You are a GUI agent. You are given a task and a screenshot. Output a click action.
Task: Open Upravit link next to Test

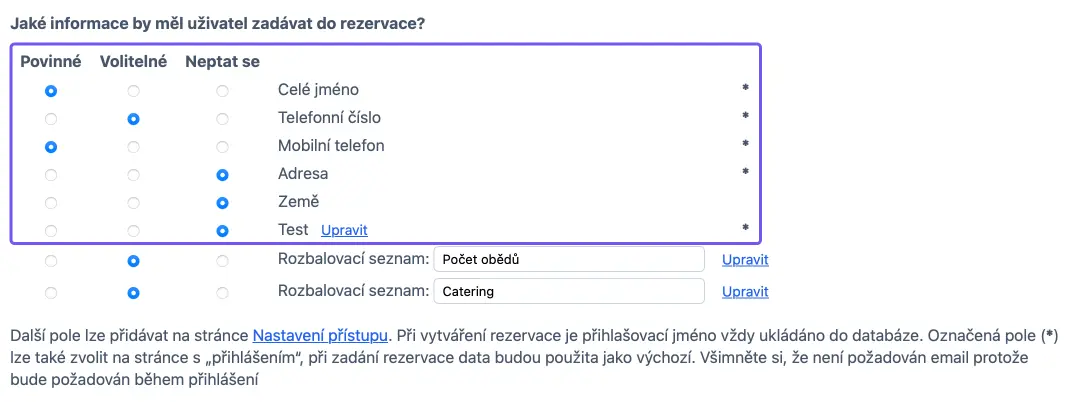click(x=344, y=231)
